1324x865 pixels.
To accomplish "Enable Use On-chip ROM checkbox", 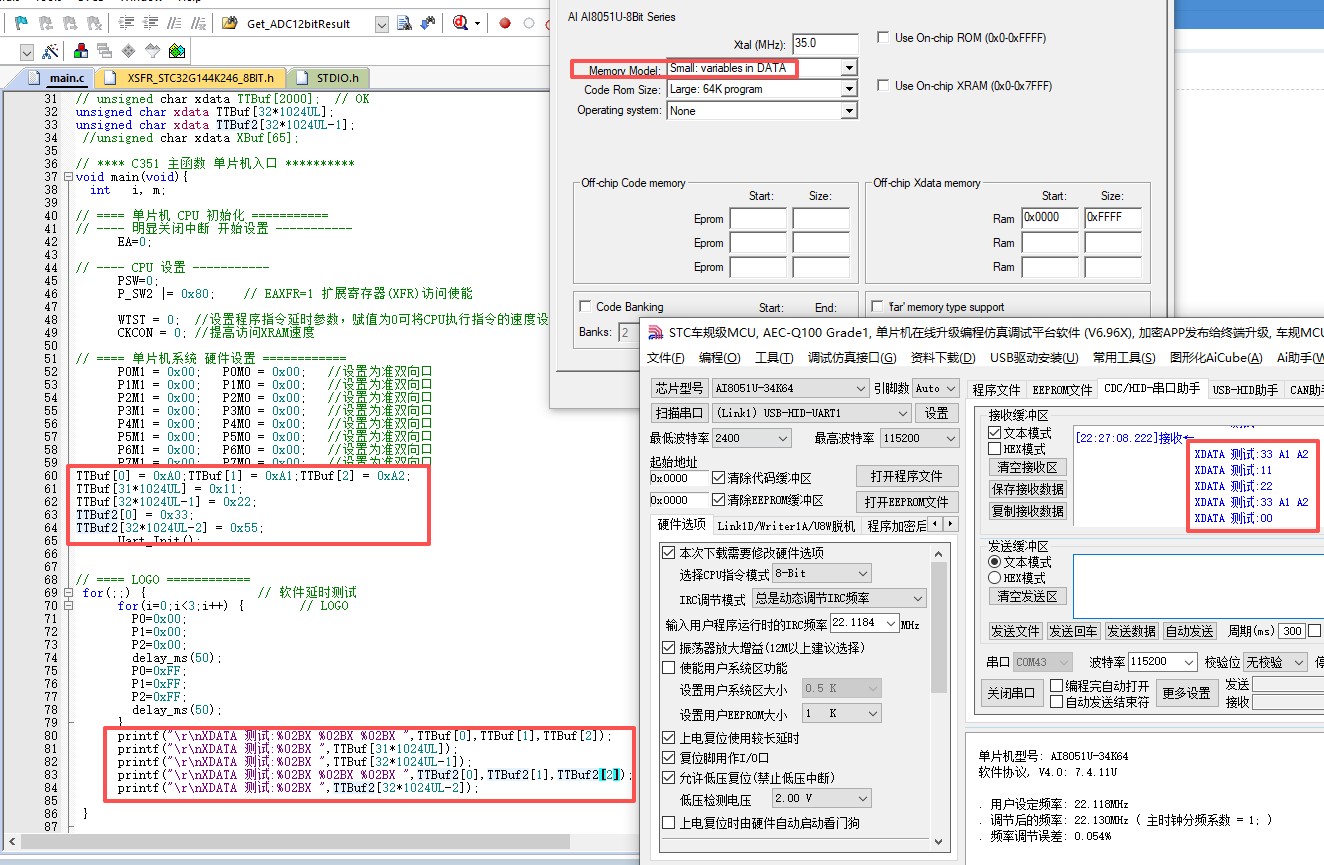I will click(883, 38).
